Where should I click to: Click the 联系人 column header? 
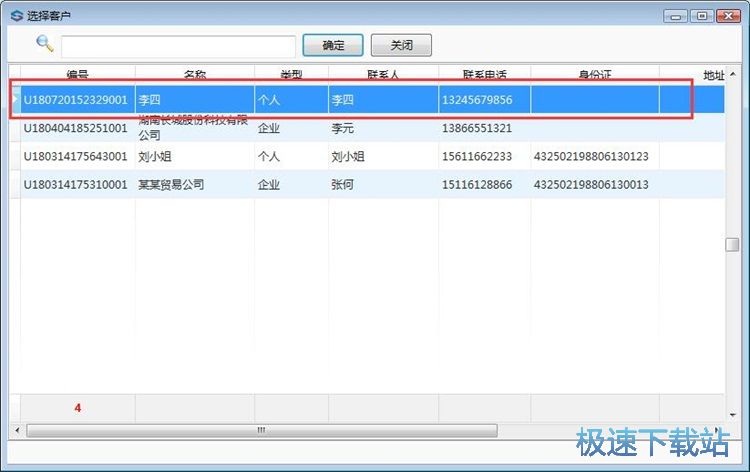383,75
